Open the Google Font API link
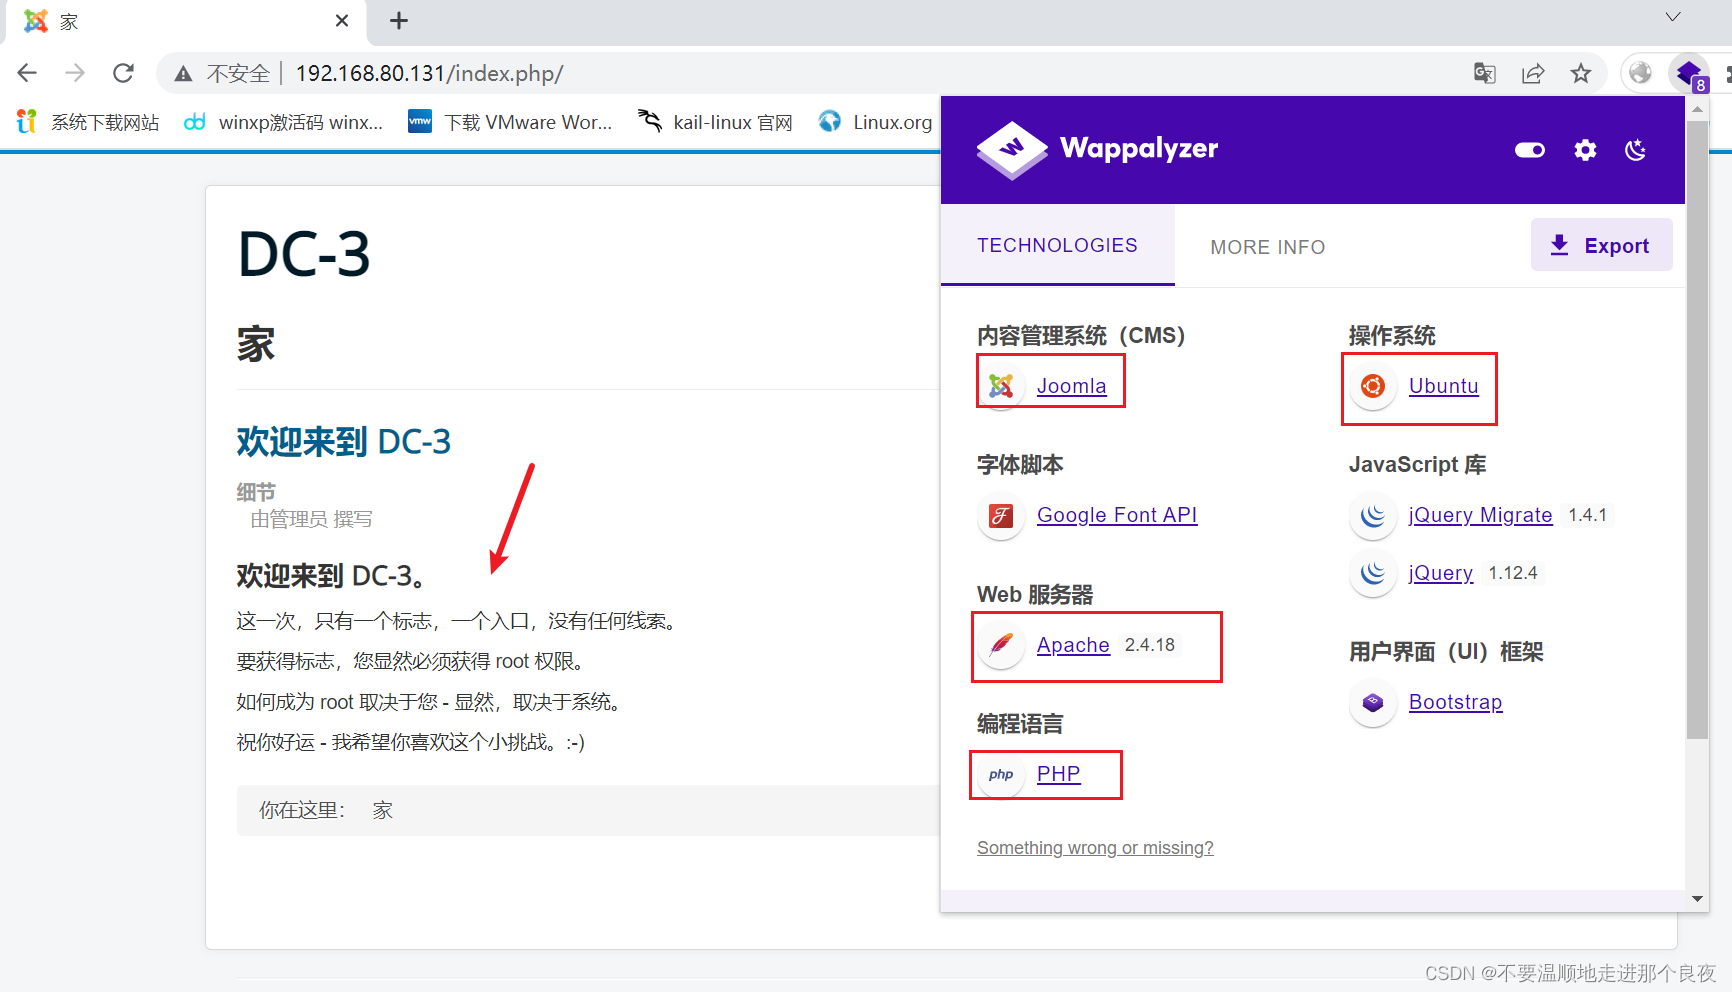This screenshot has width=1732, height=992. [x=1117, y=515]
